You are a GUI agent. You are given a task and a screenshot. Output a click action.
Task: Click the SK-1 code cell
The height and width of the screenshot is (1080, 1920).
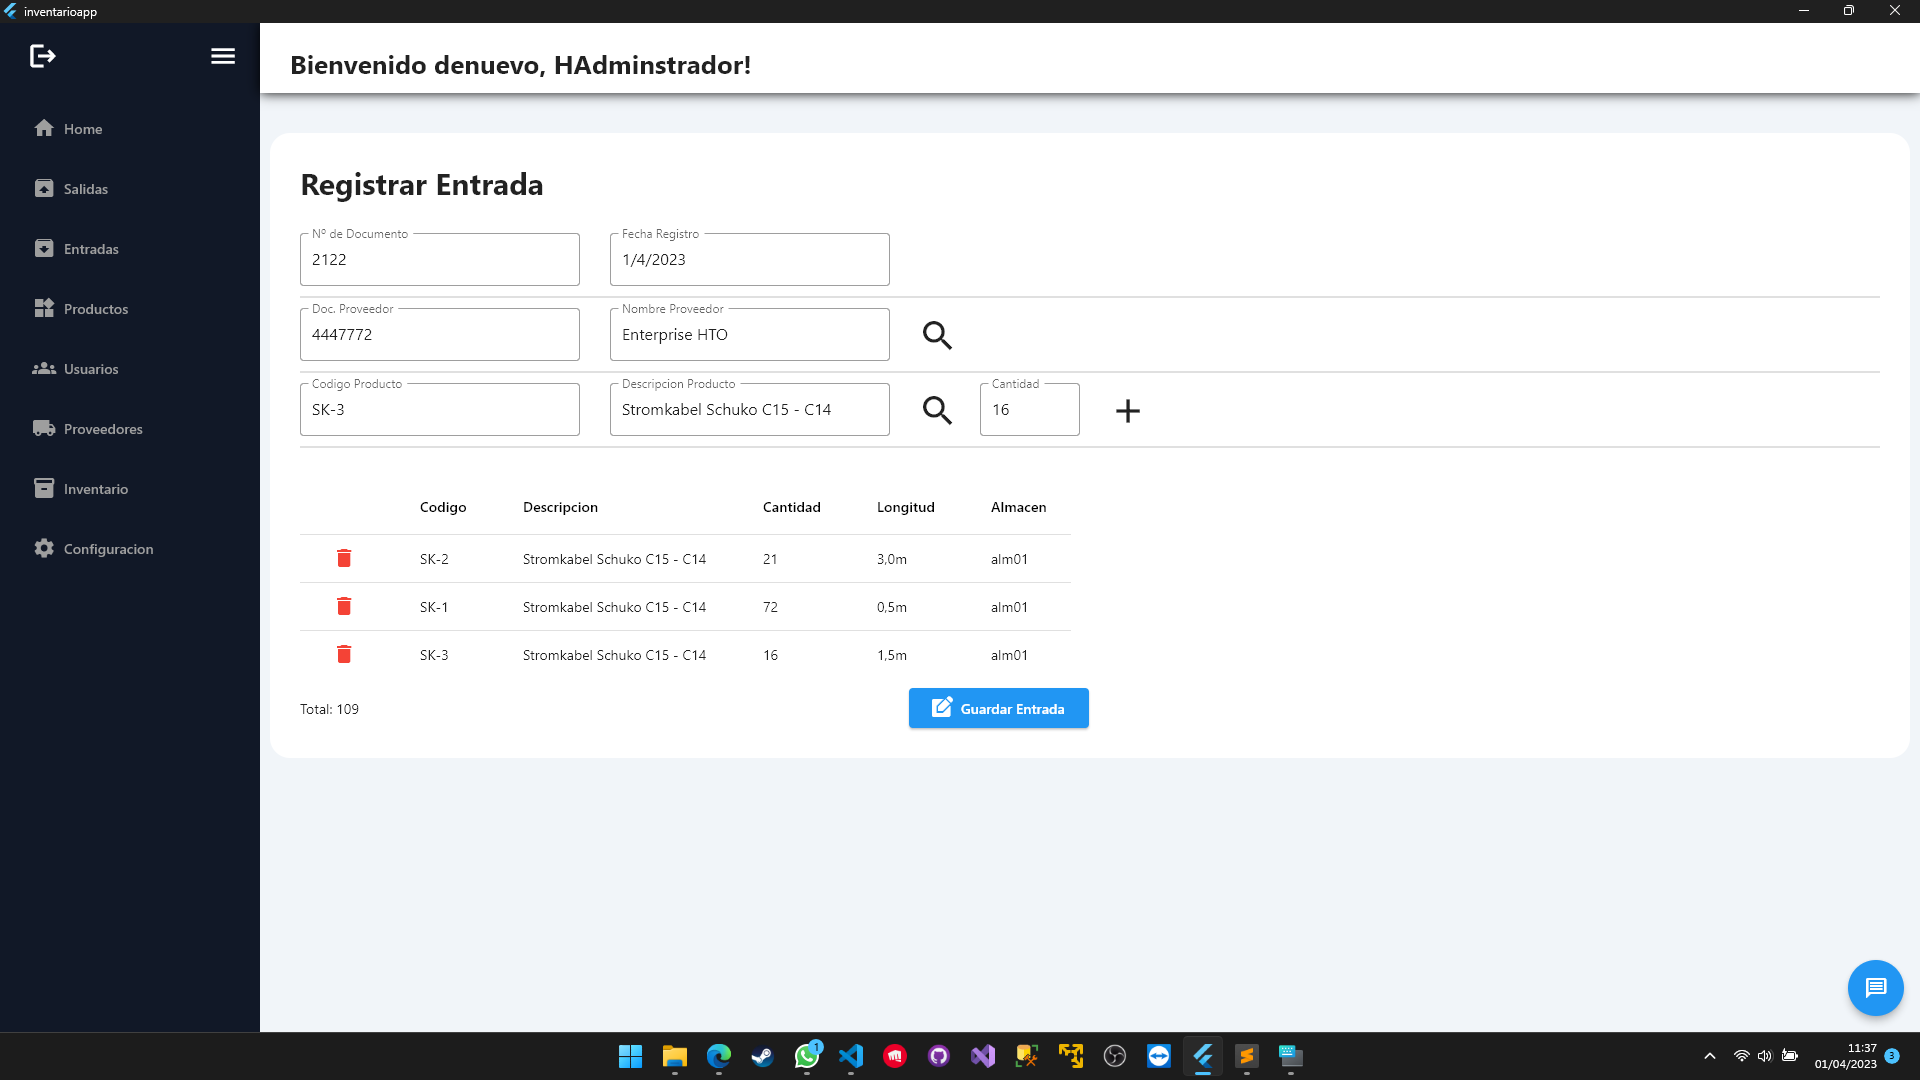pyautogui.click(x=434, y=607)
